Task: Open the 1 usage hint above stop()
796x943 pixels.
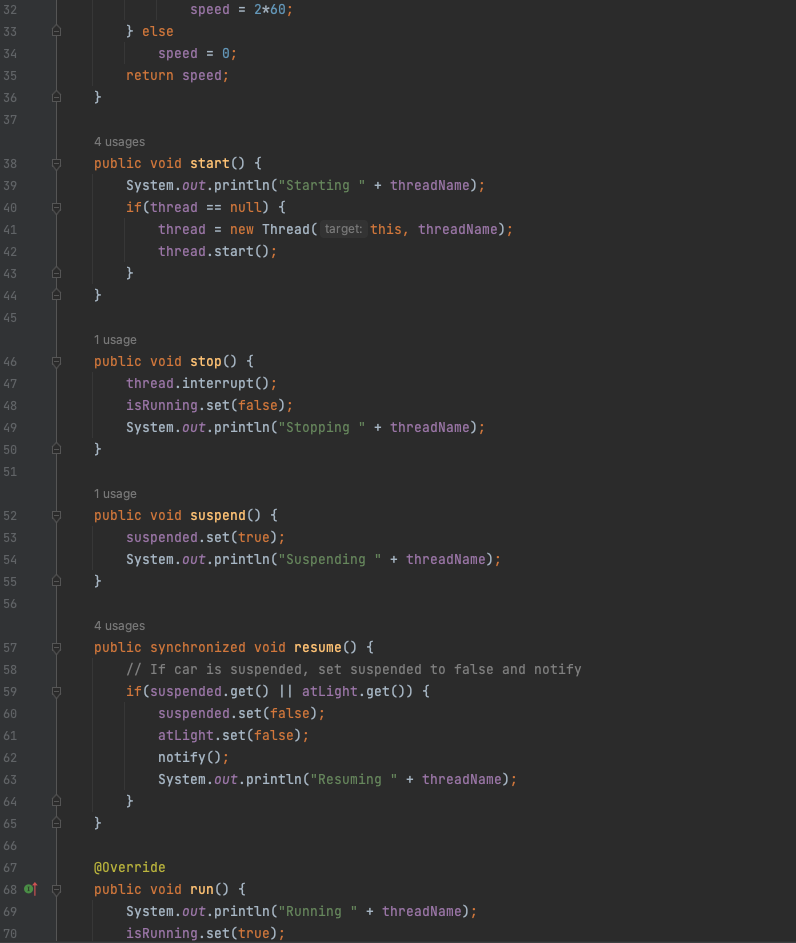Action: [115, 340]
